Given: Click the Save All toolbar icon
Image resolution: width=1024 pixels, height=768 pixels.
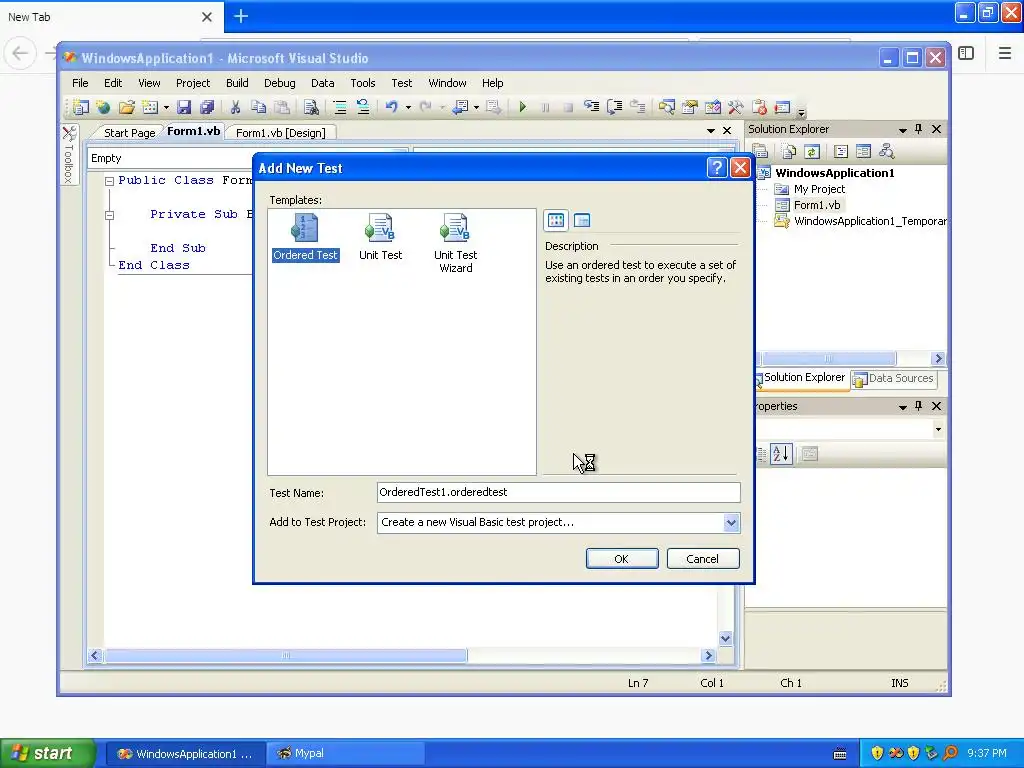Looking at the screenshot, I should click(207, 107).
